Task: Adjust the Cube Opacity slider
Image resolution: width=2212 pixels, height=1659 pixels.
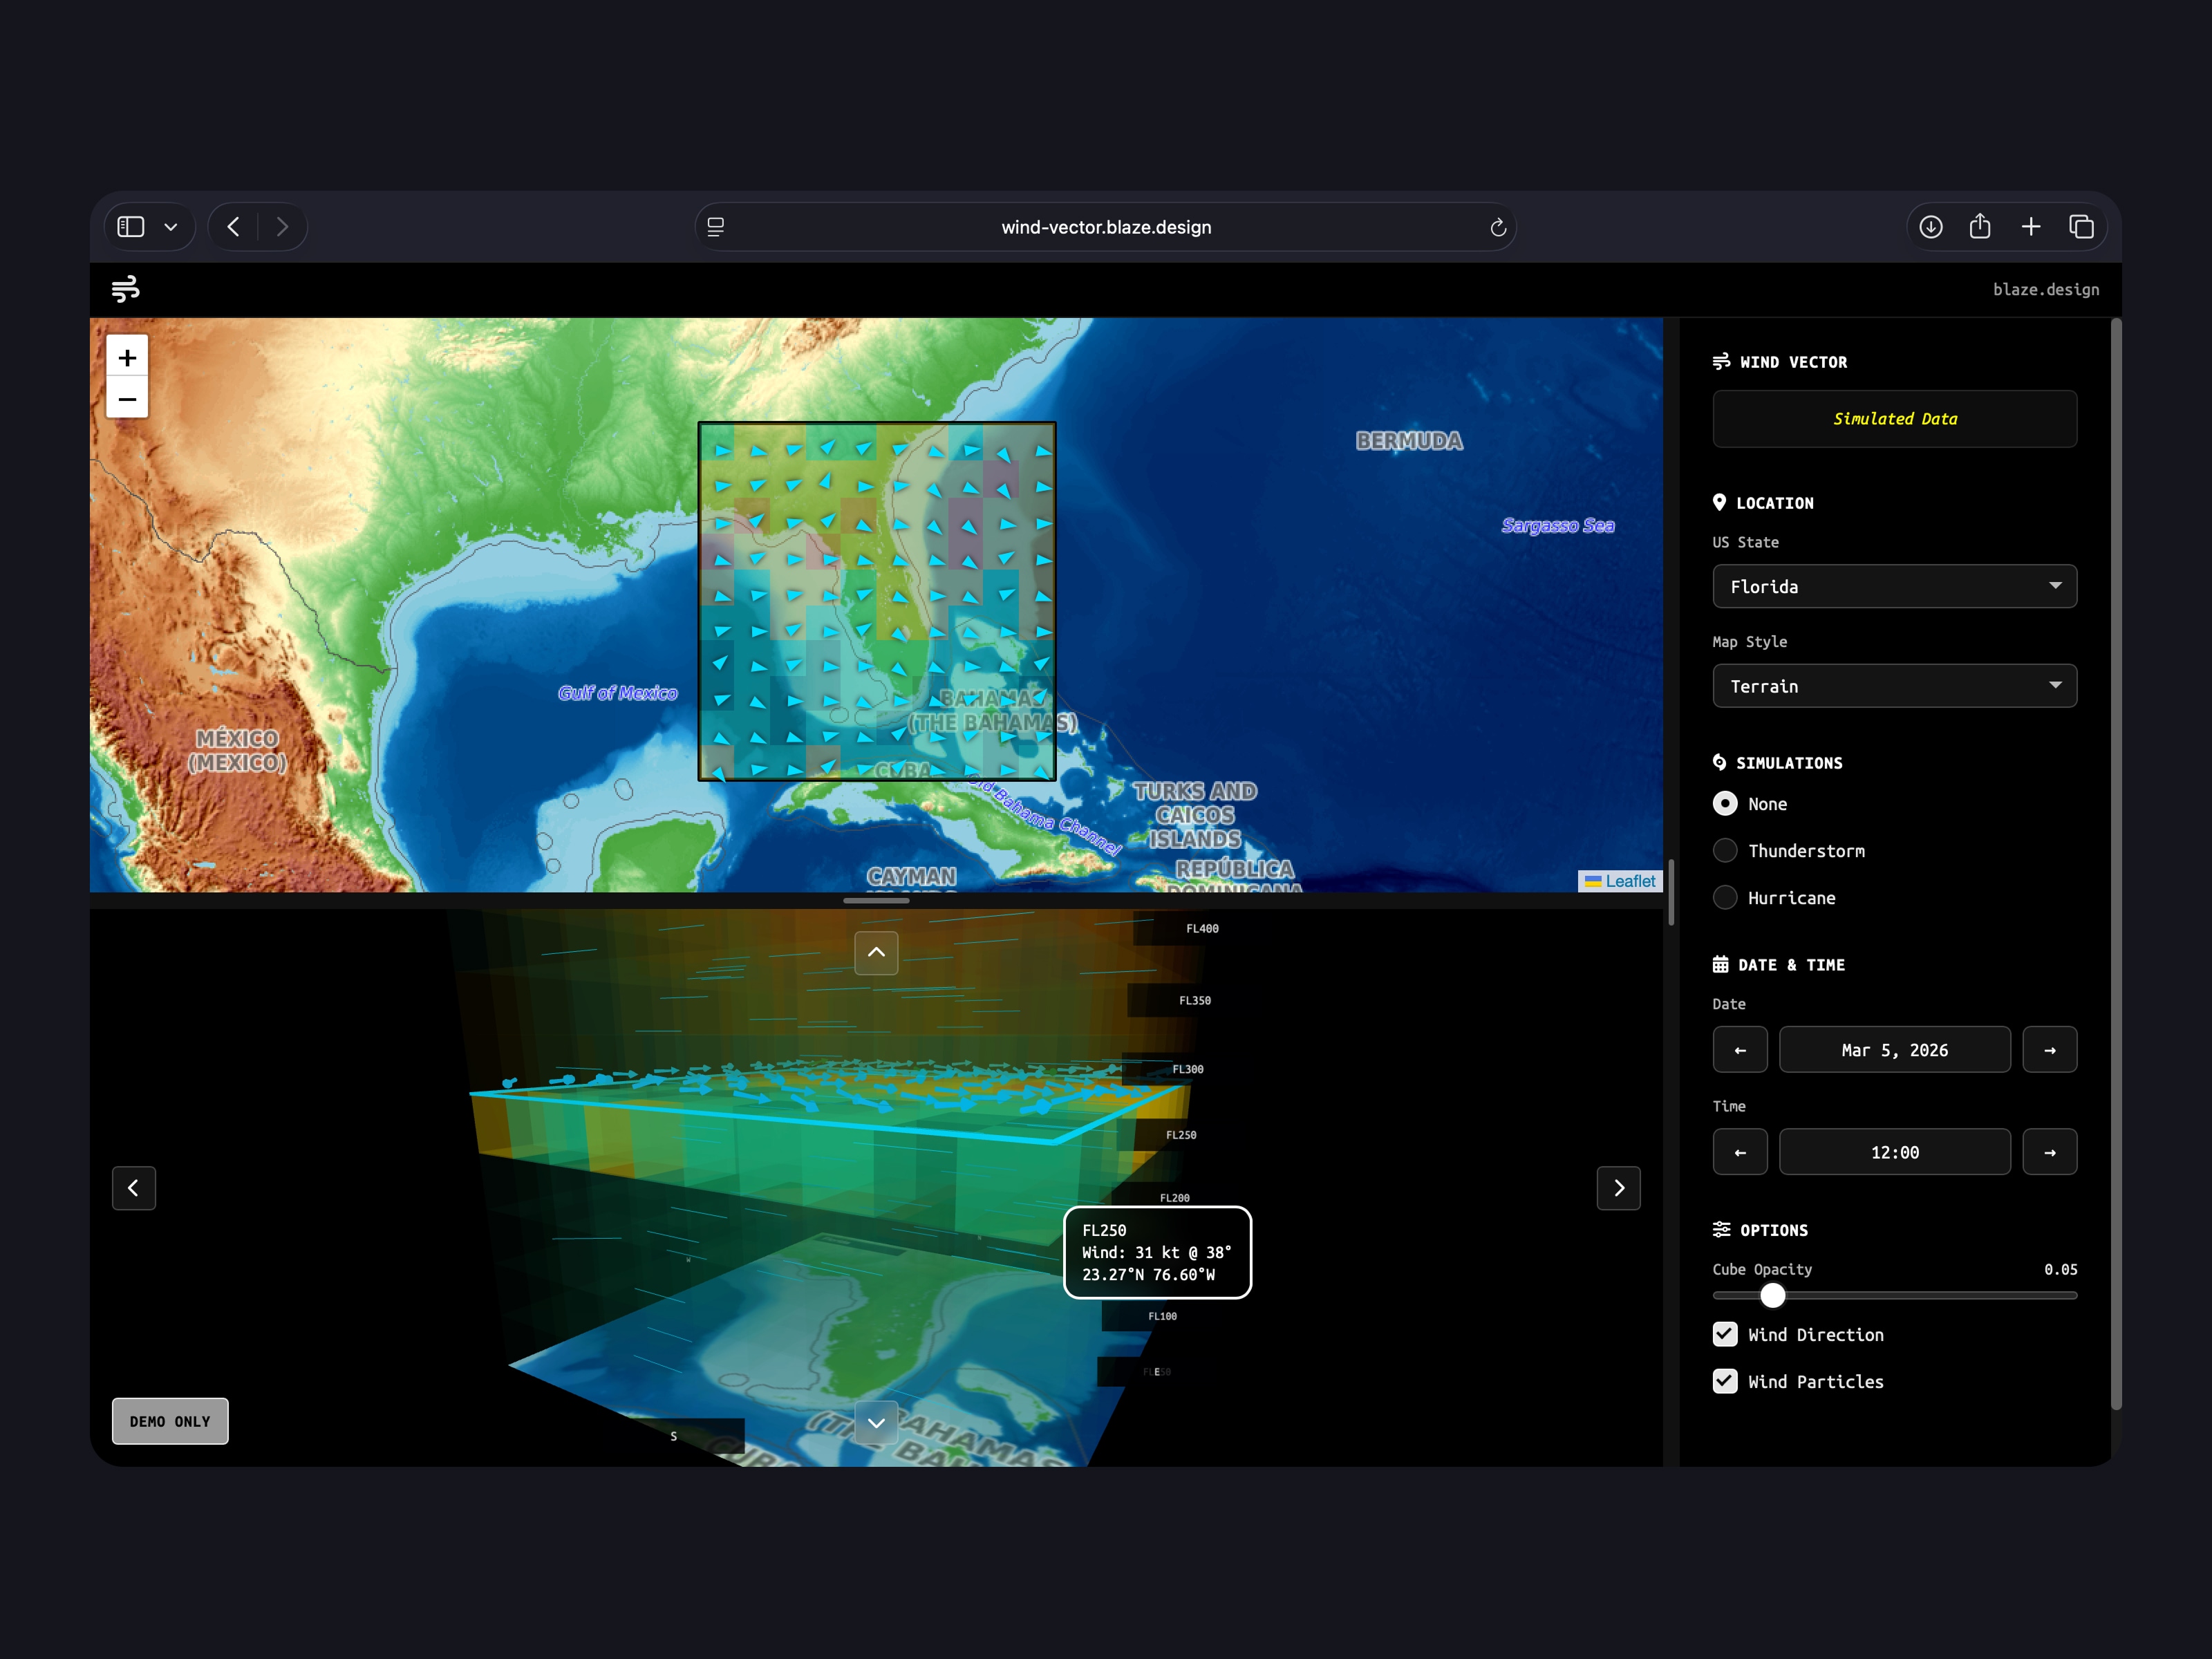Action: click(x=1772, y=1295)
